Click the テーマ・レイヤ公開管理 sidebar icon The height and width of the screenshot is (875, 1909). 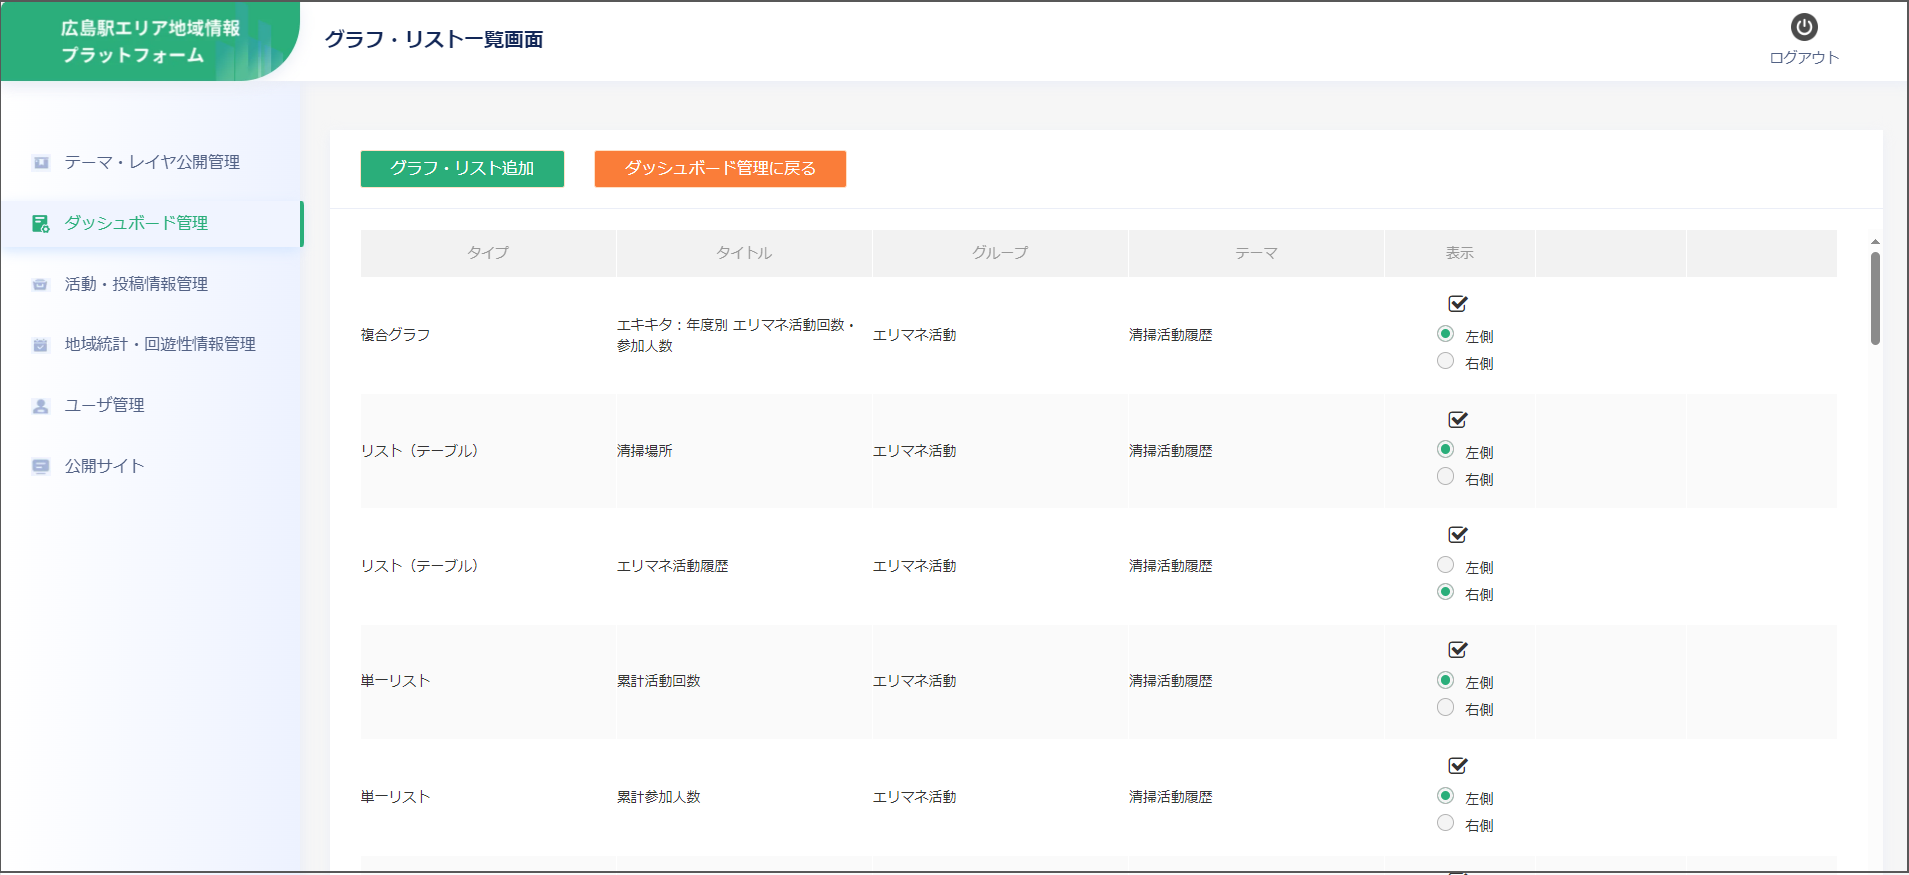tap(41, 162)
